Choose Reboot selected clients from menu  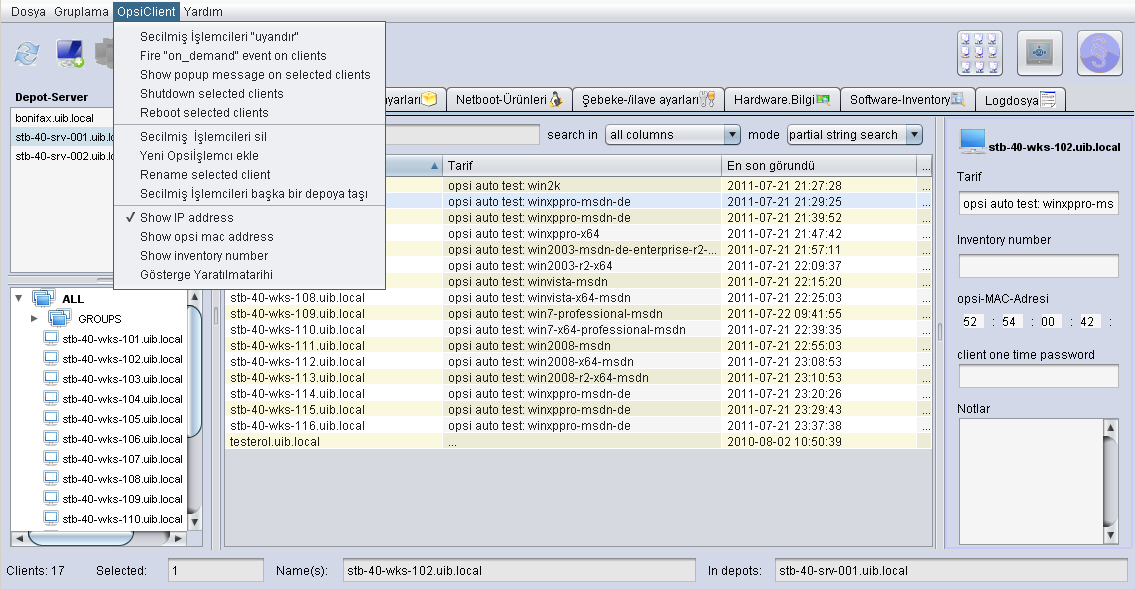coord(204,113)
